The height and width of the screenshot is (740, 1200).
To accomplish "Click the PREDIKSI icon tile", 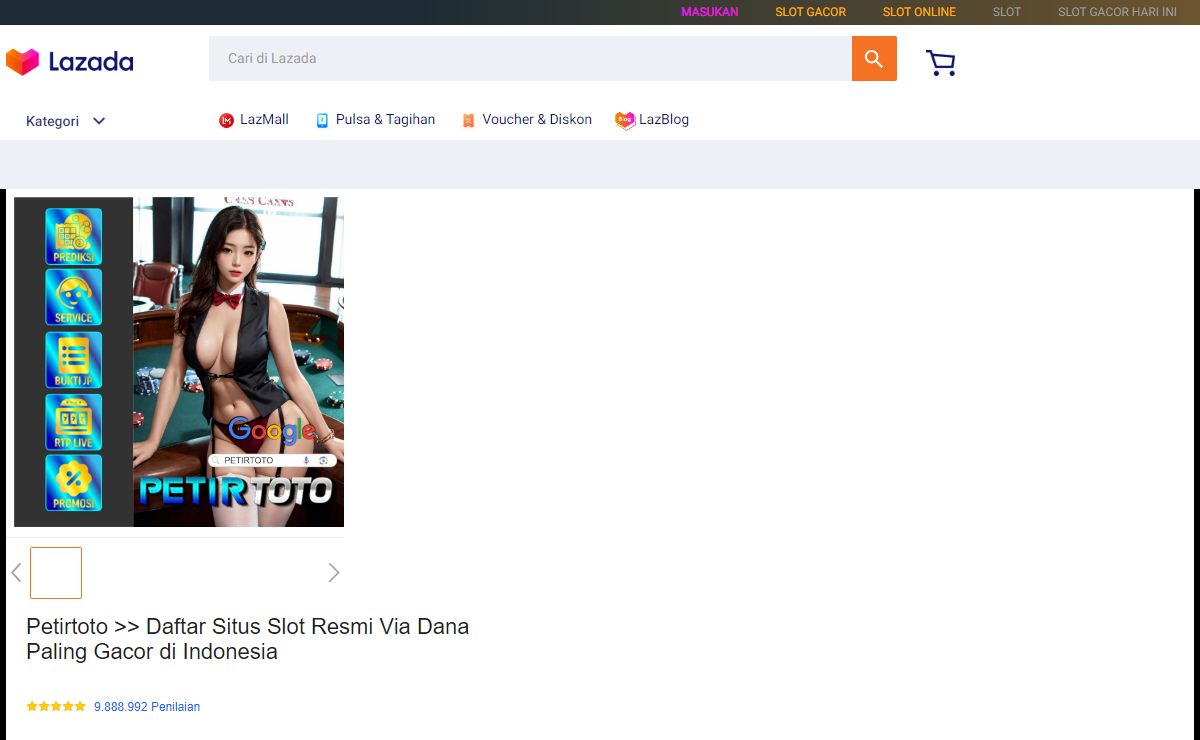I will pyautogui.click(x=73, y=236).
